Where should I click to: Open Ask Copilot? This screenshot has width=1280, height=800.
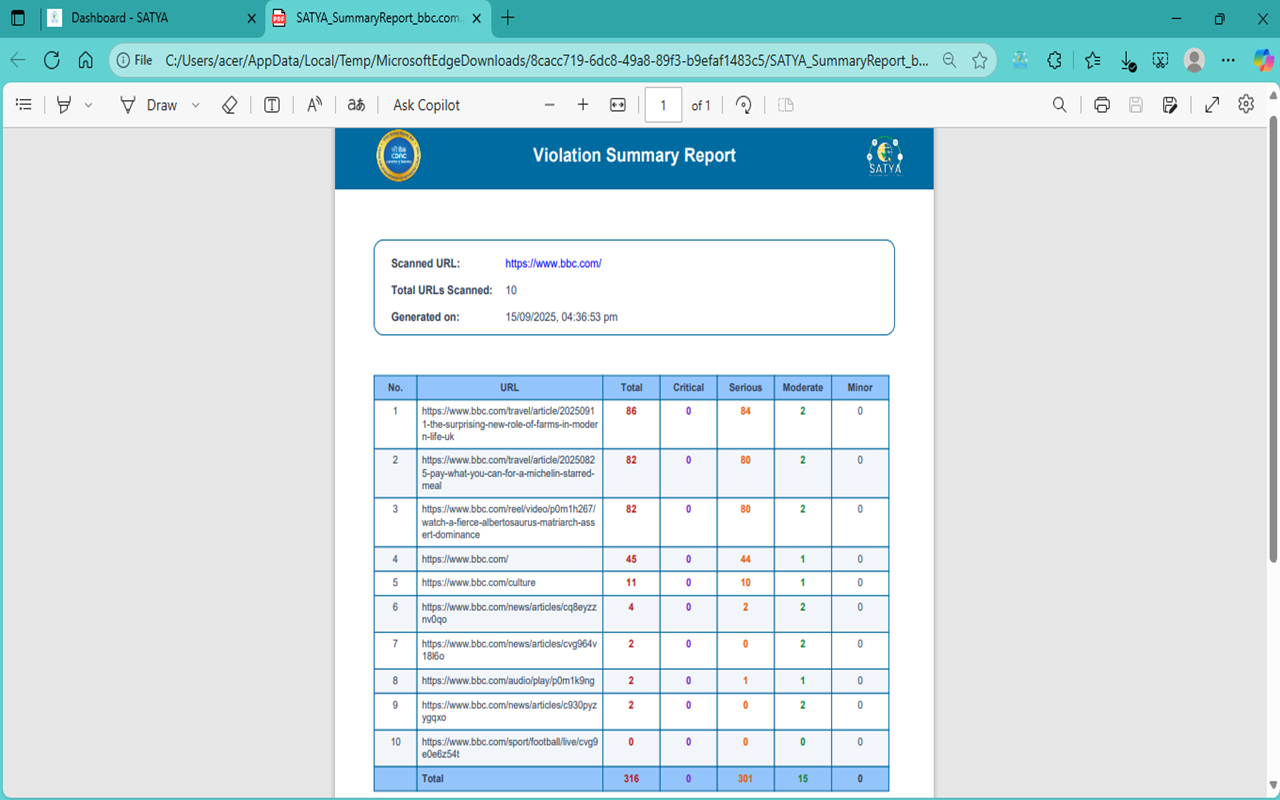tap(427, 105)
